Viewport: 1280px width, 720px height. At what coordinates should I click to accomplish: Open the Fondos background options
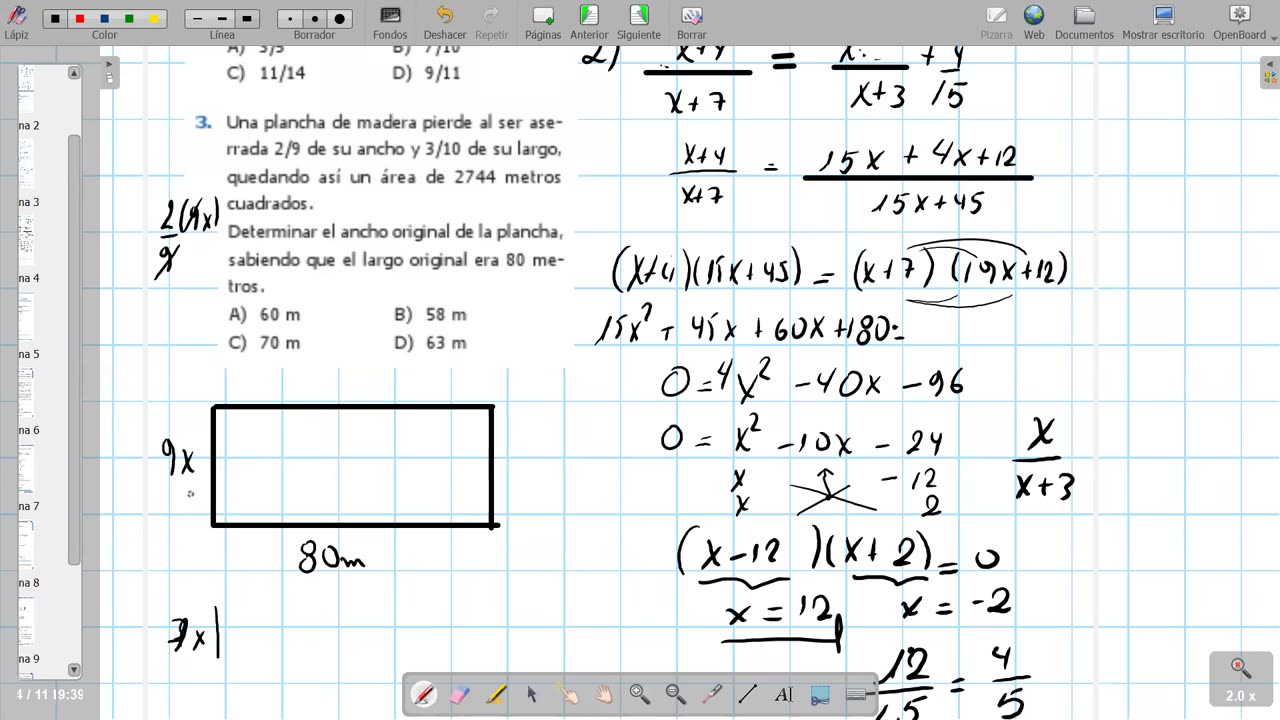tap(390, 22)
